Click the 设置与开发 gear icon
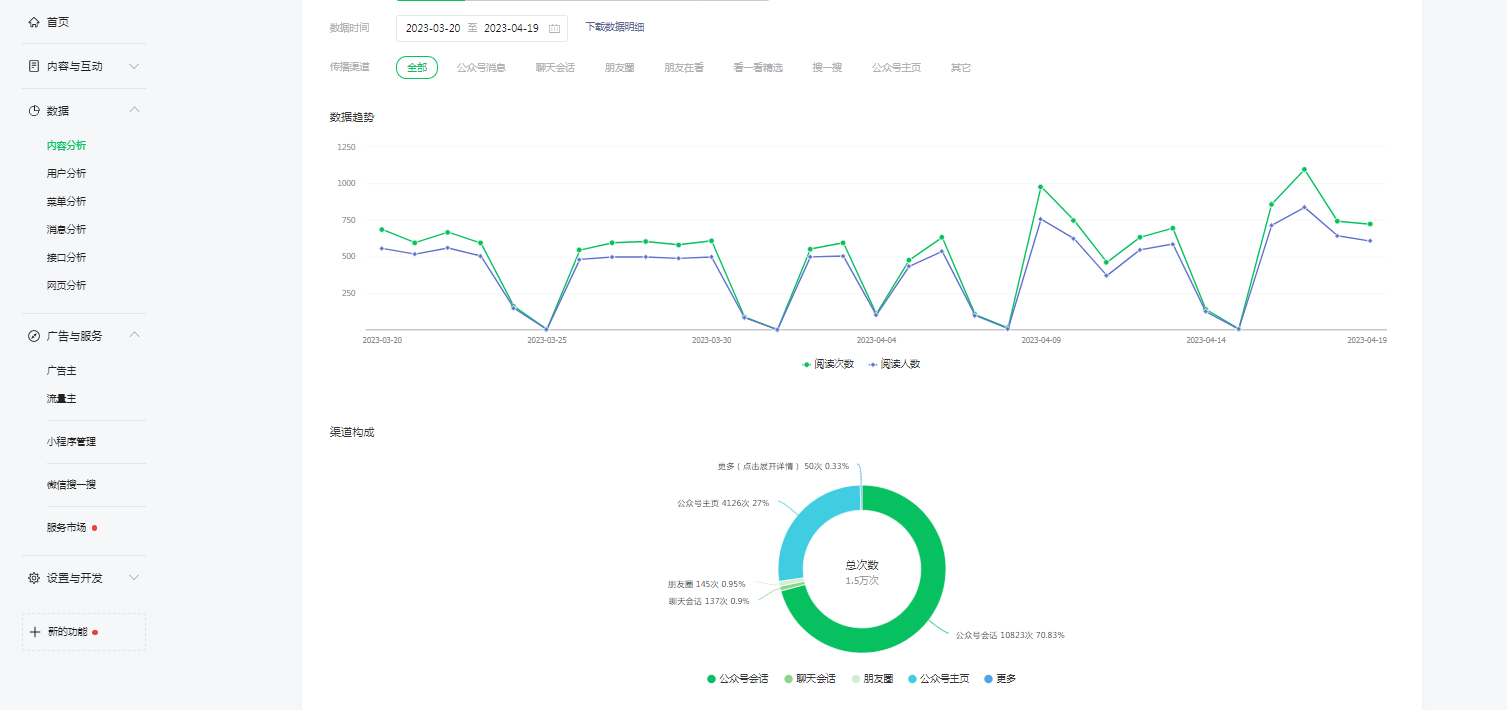 point(34,578)
